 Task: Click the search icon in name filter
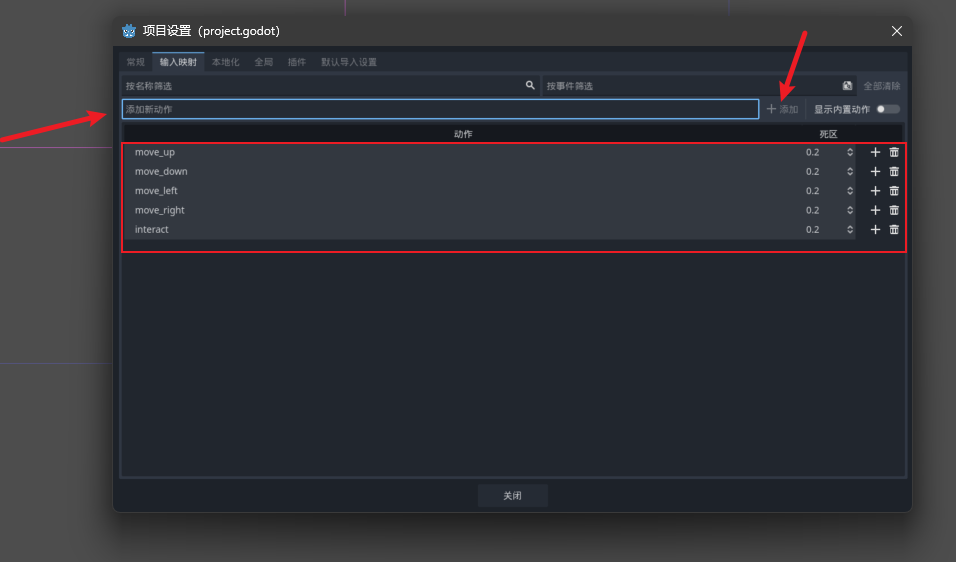point(530,86)
